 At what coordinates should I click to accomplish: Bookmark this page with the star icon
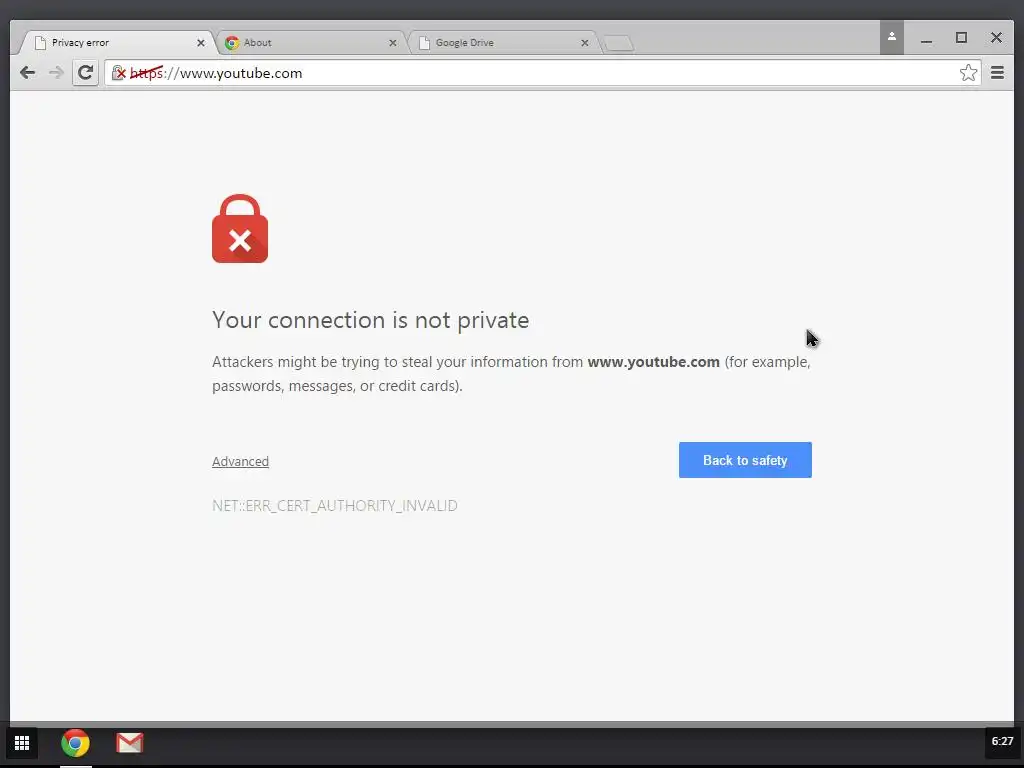pyautogui.click(x=968, y=72)
